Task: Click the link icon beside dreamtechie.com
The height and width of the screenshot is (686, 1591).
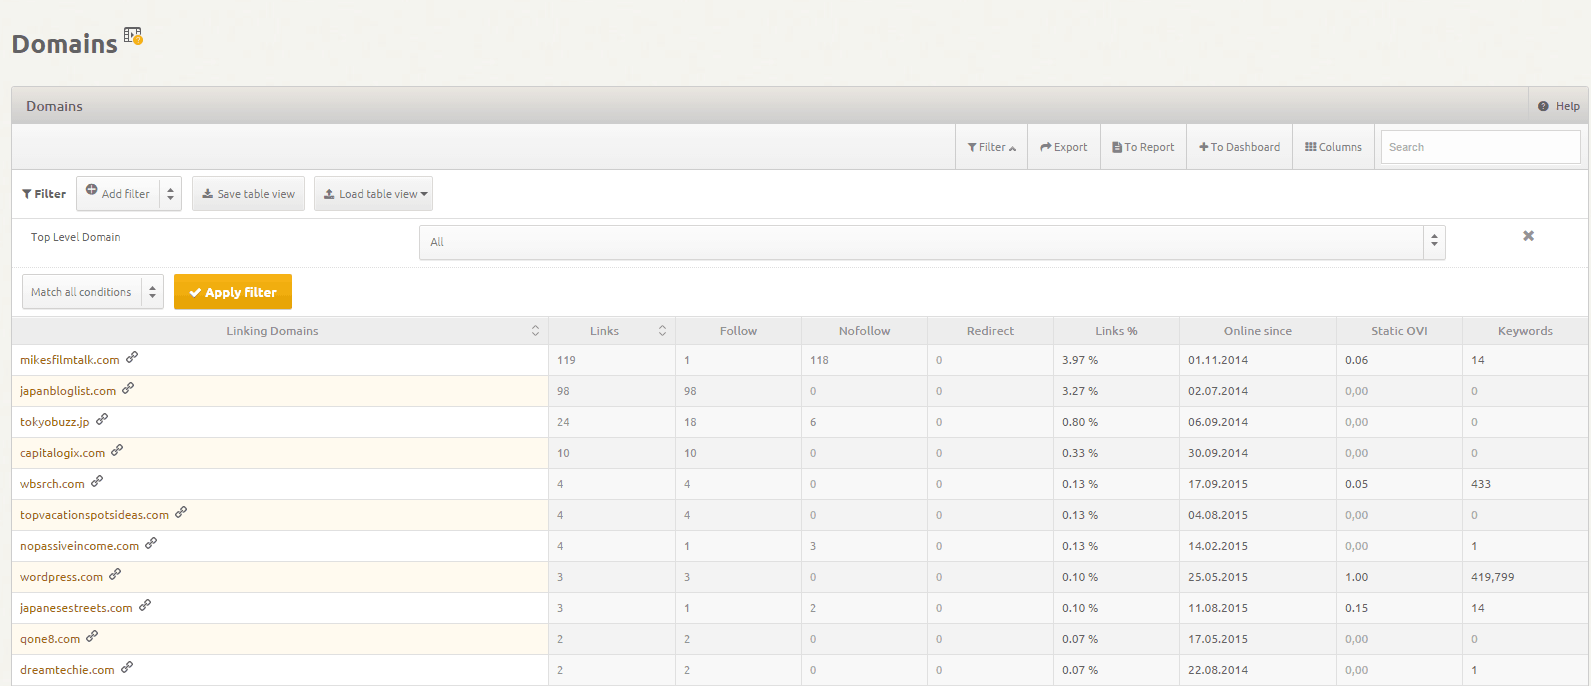Action: click(127, 667)
